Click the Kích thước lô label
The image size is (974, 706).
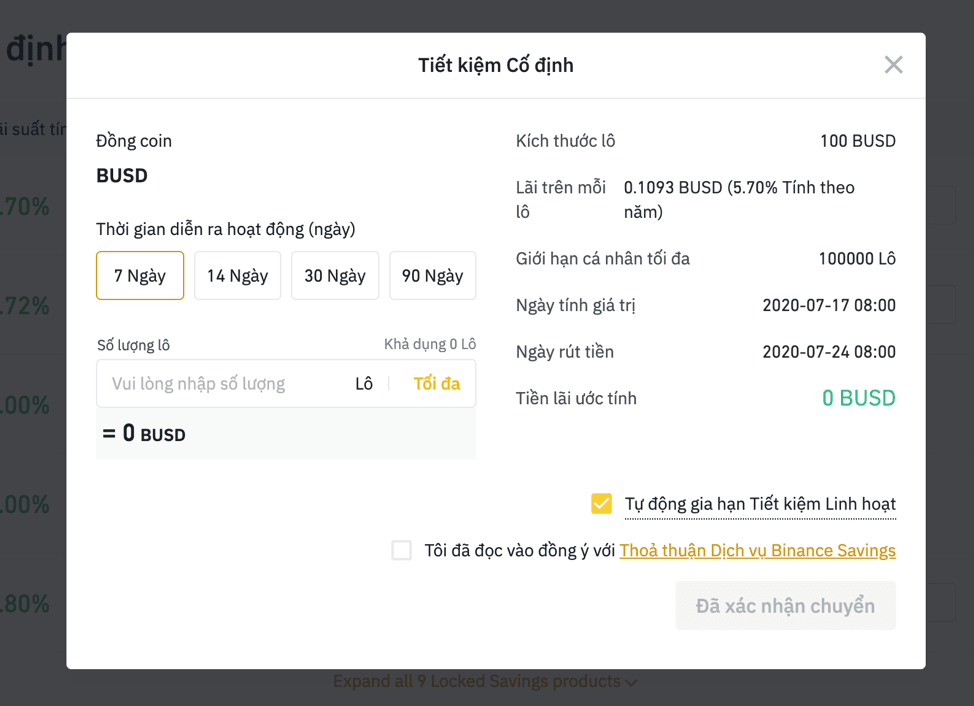coord(565,141)
